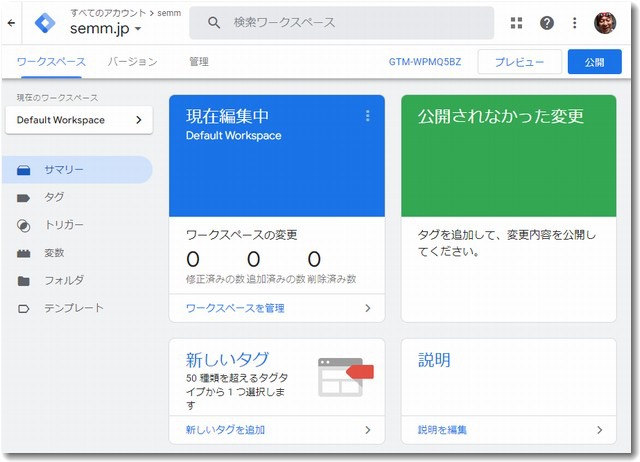Click the プレビュー button

point(520,62)
